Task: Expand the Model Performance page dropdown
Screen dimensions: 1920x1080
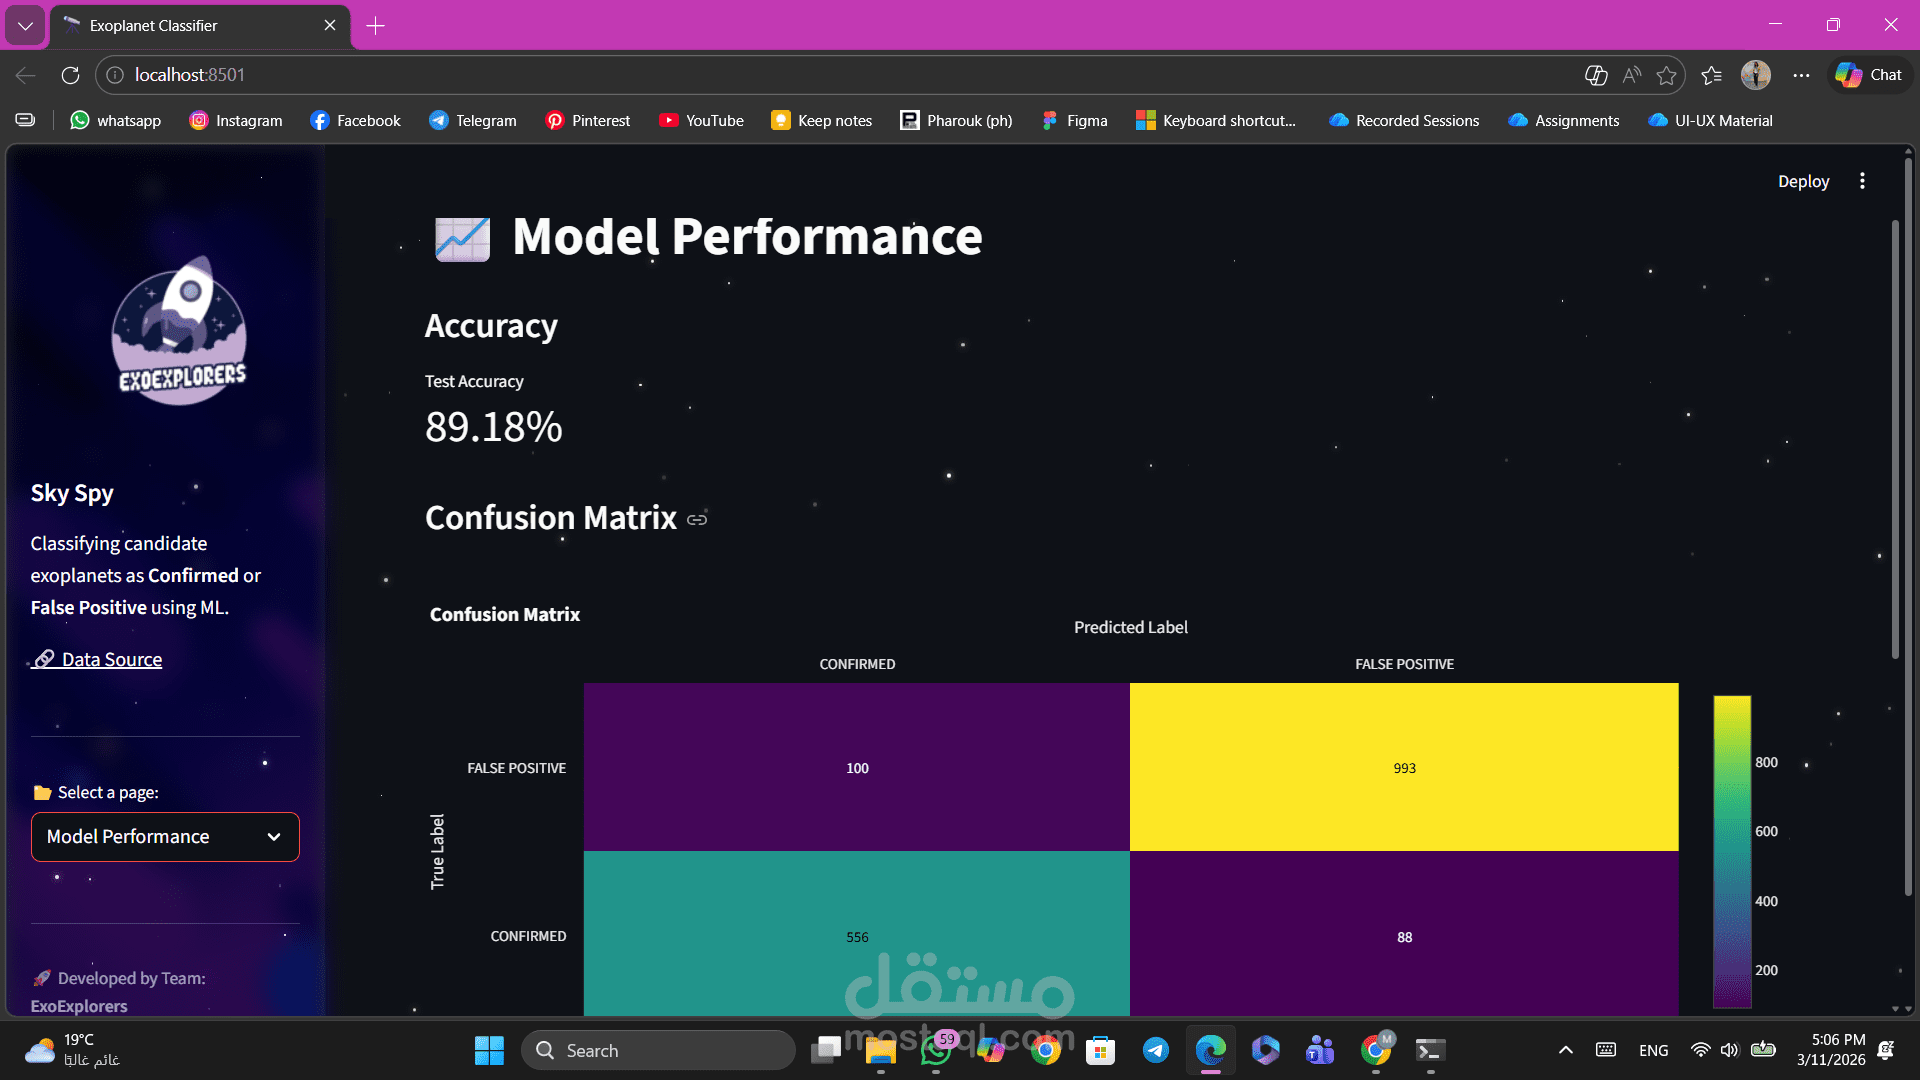Action: [x=165, y=837]
